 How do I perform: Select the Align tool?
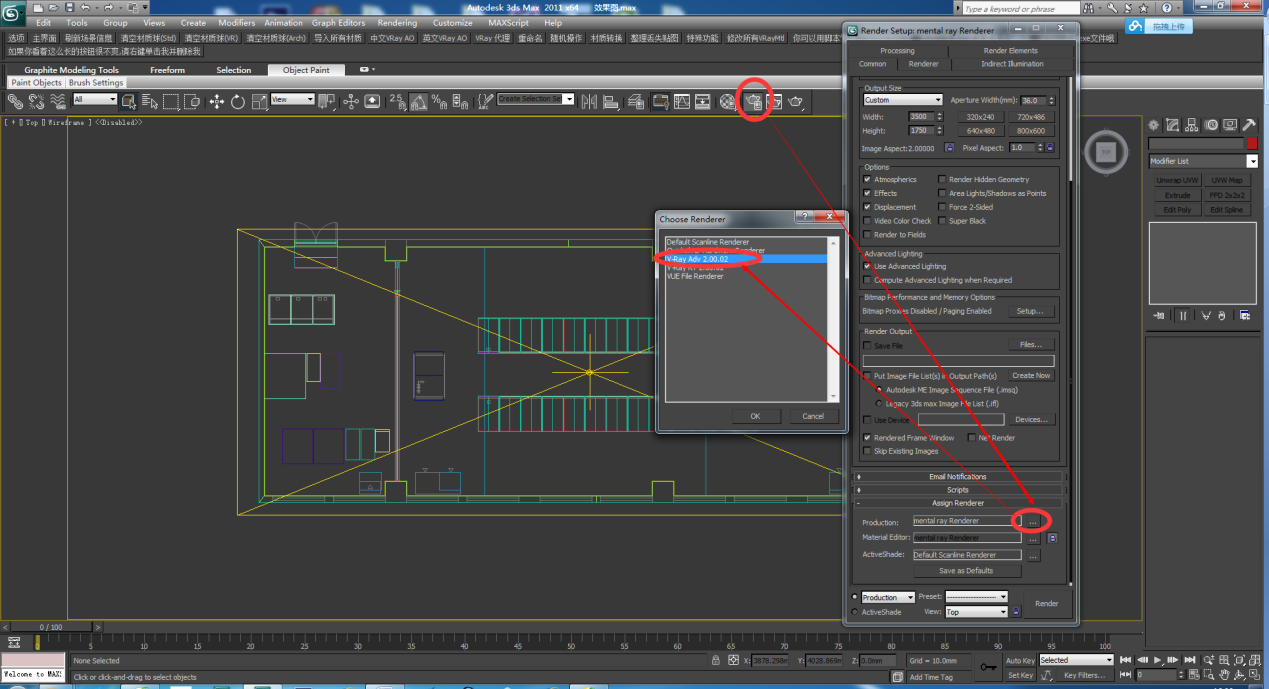[609, 101]
